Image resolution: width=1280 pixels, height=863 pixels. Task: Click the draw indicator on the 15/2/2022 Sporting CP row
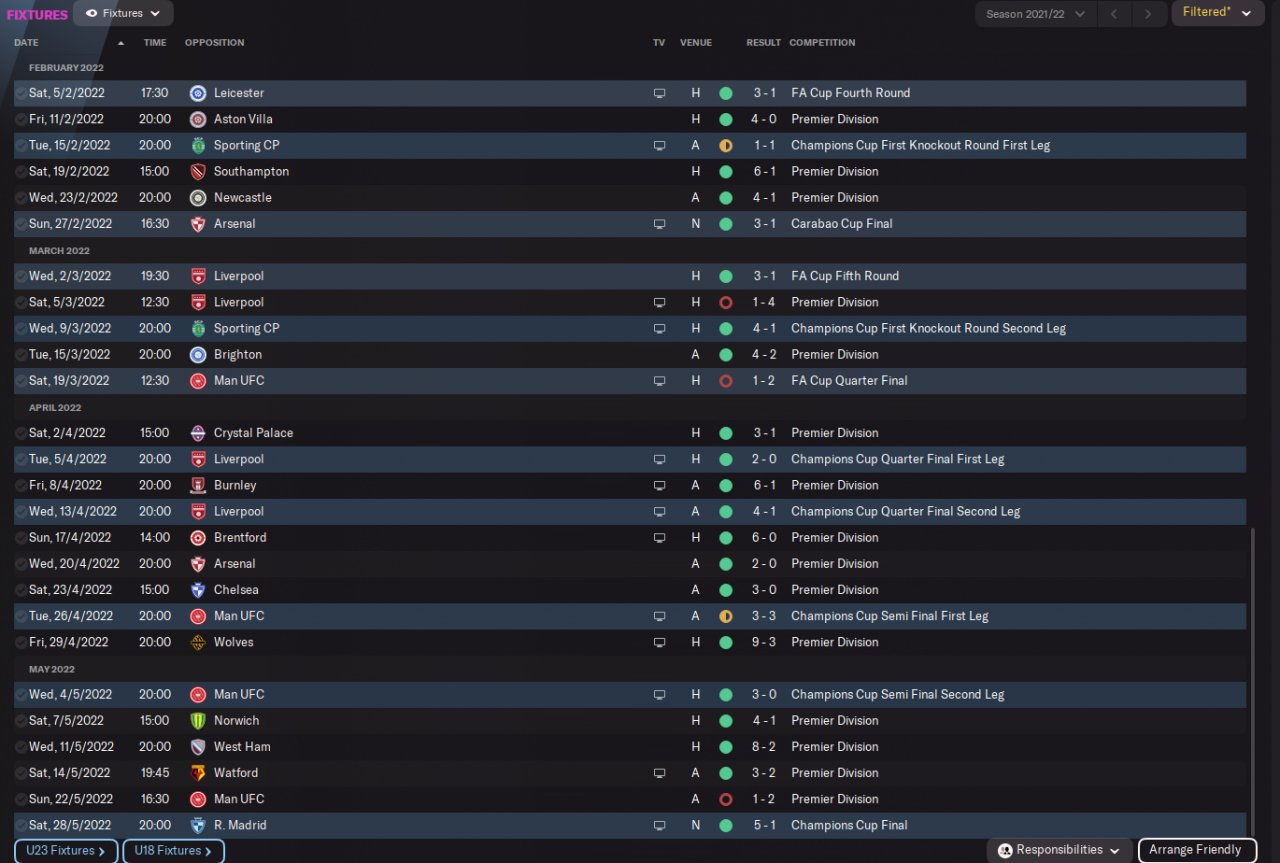coord(726,145)
